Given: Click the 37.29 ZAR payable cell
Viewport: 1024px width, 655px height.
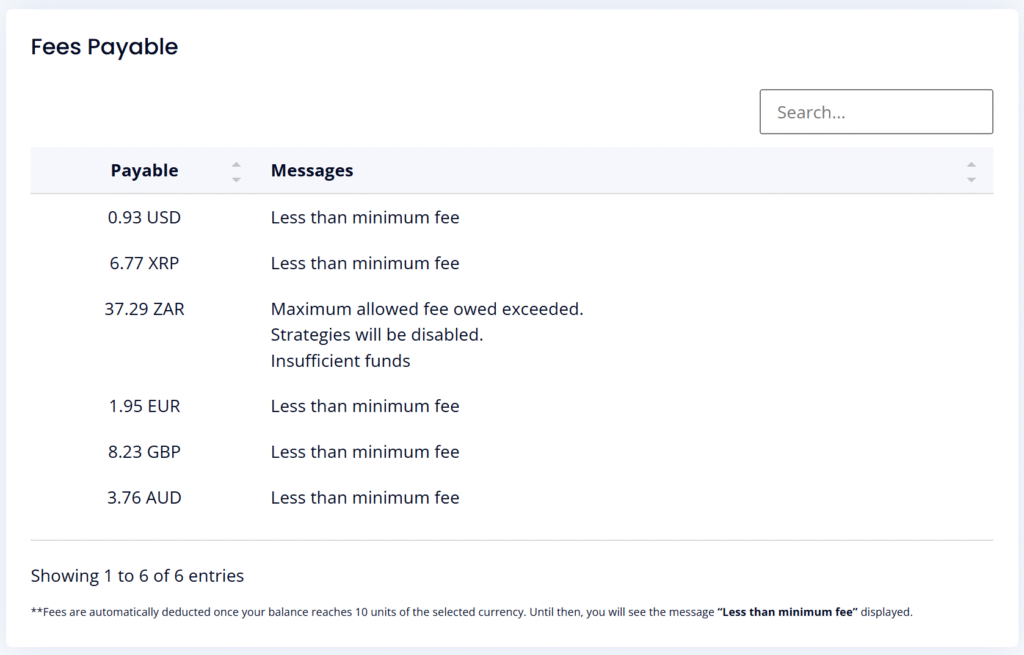Looking at the screenshot, I should (144, 309).
